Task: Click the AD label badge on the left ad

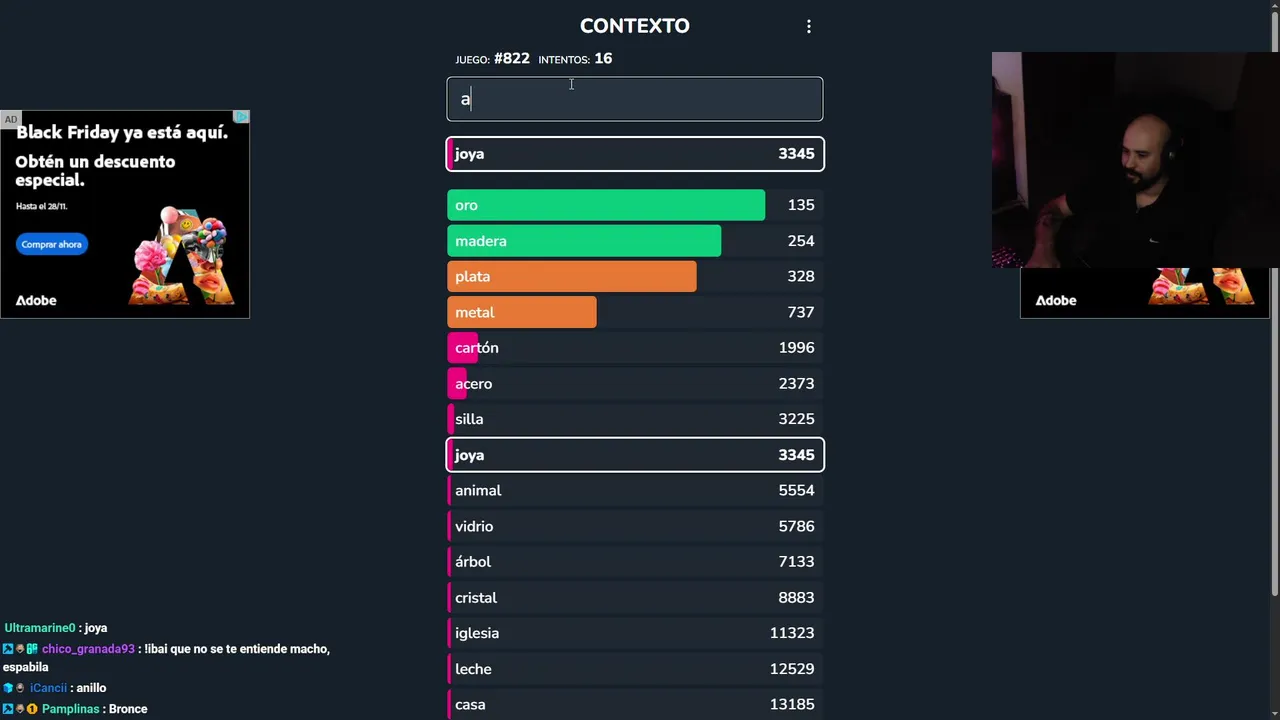Action: click(x=10, y=119)
